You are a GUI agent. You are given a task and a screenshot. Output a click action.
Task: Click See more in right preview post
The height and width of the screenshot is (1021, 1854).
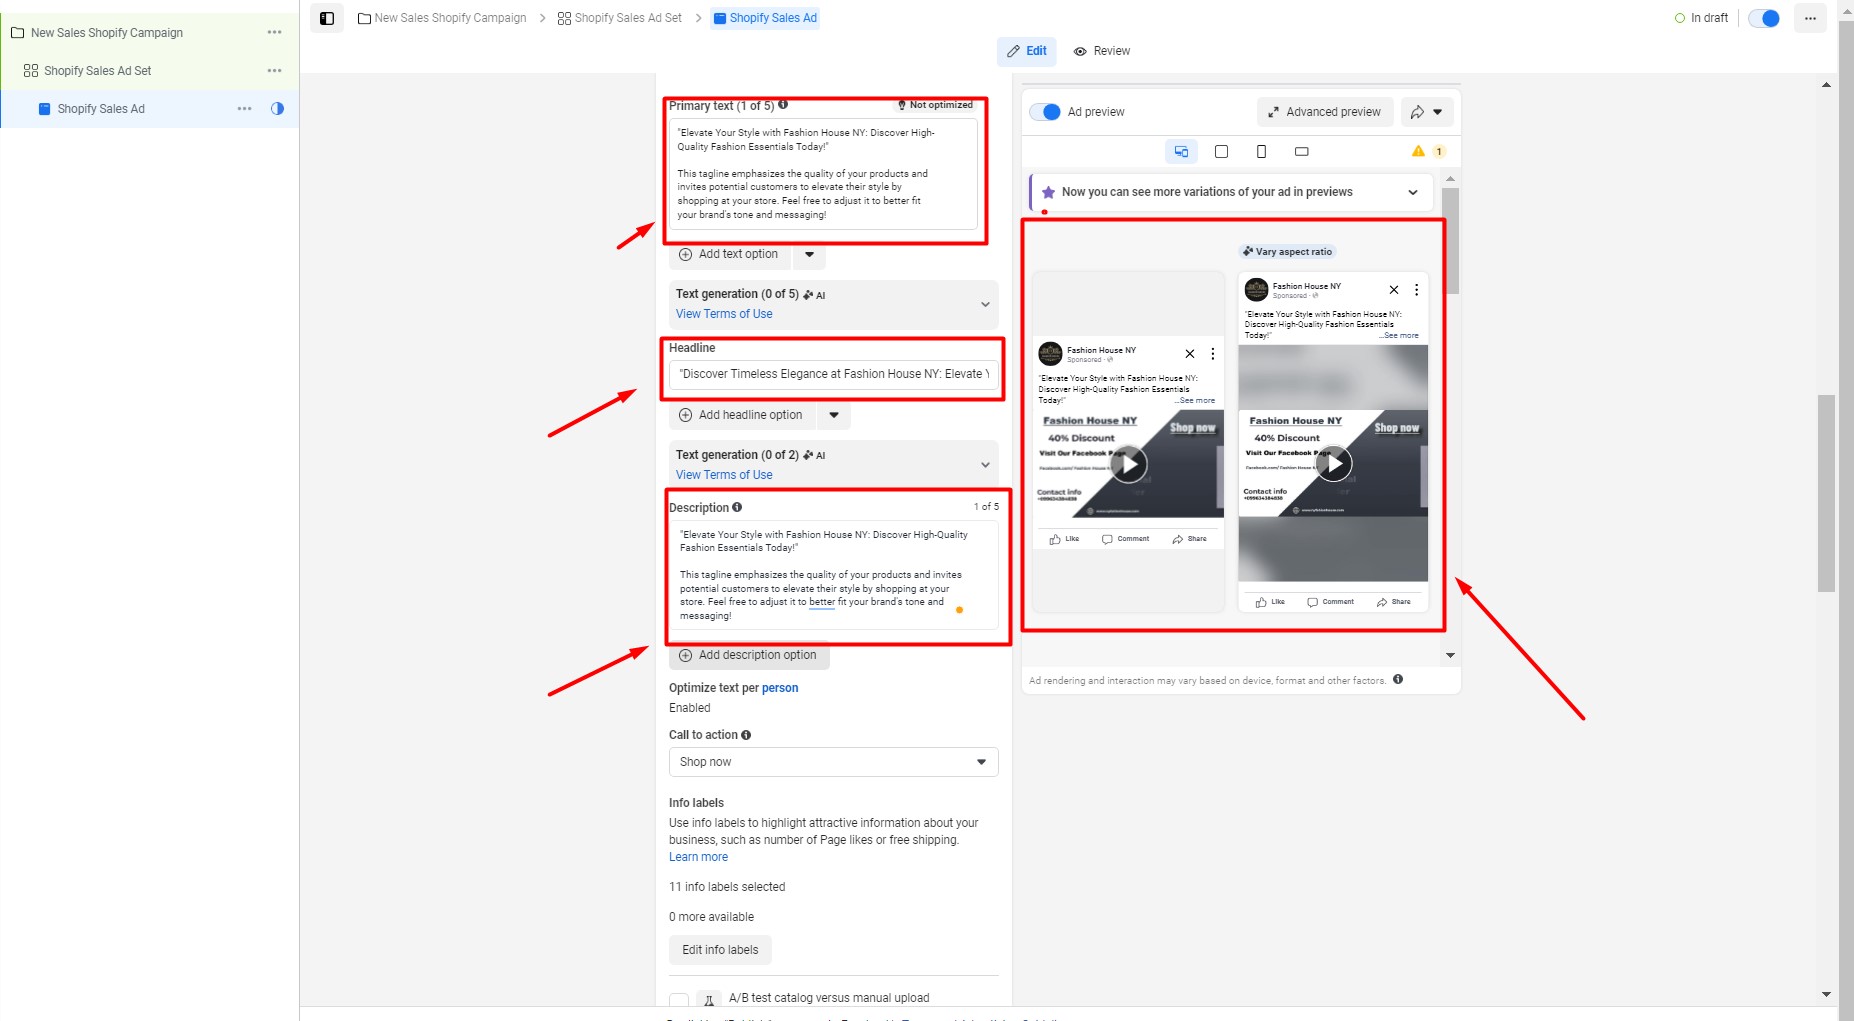1400,336
